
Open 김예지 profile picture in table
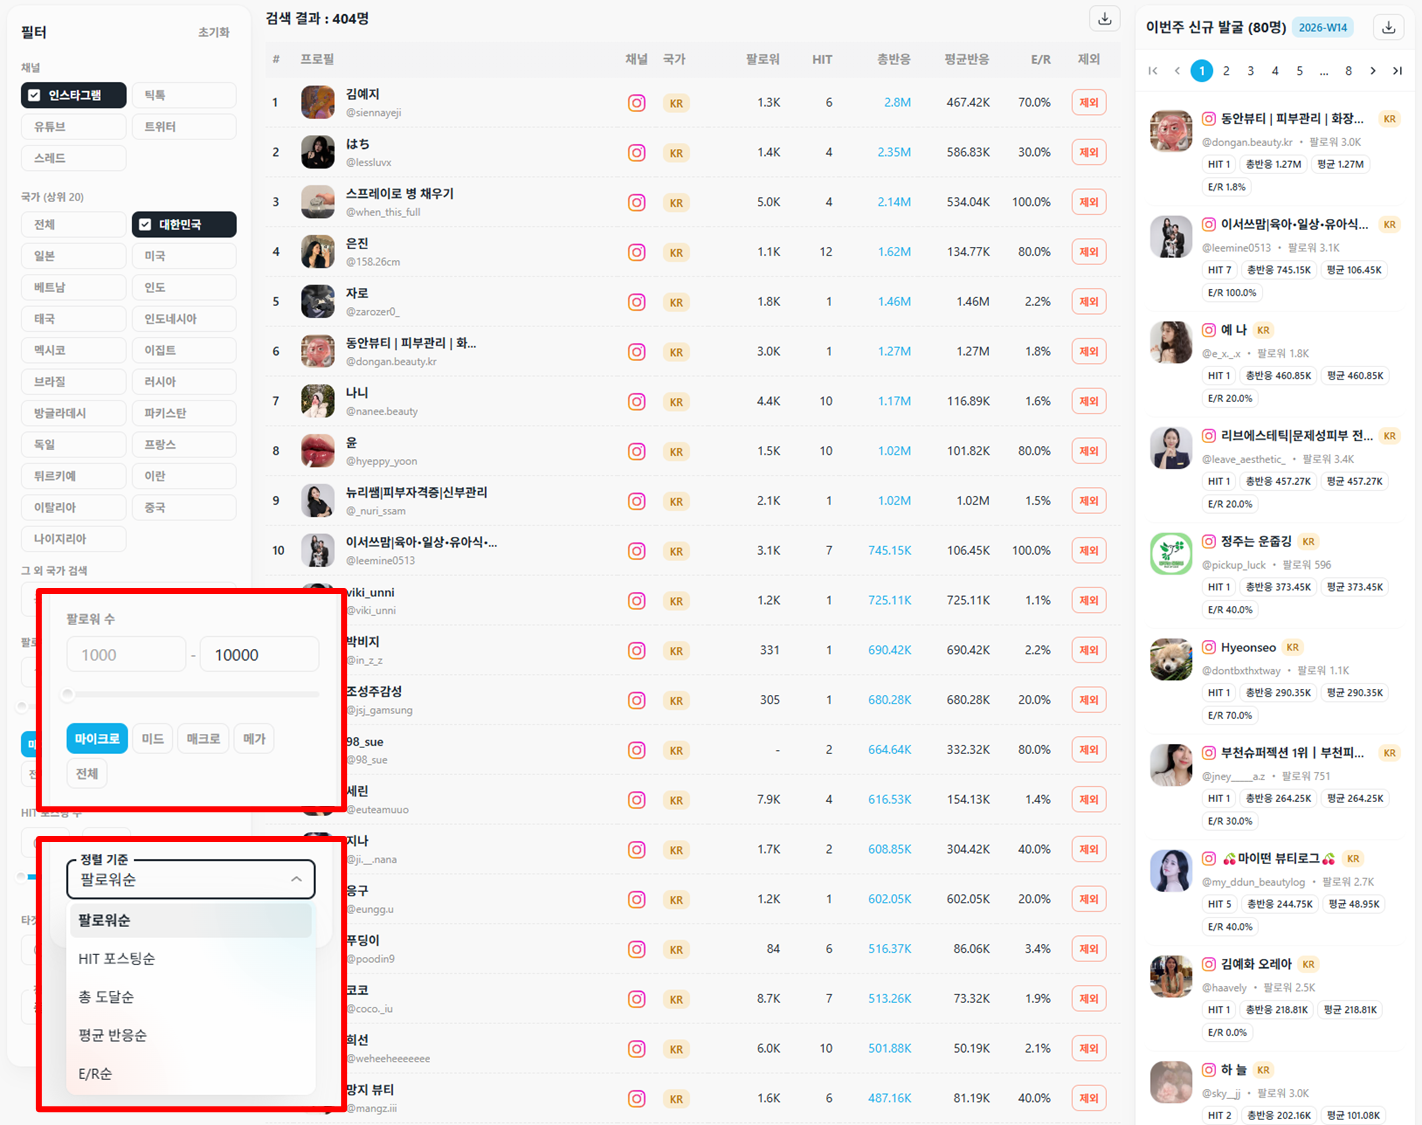[x=318, y=102]
